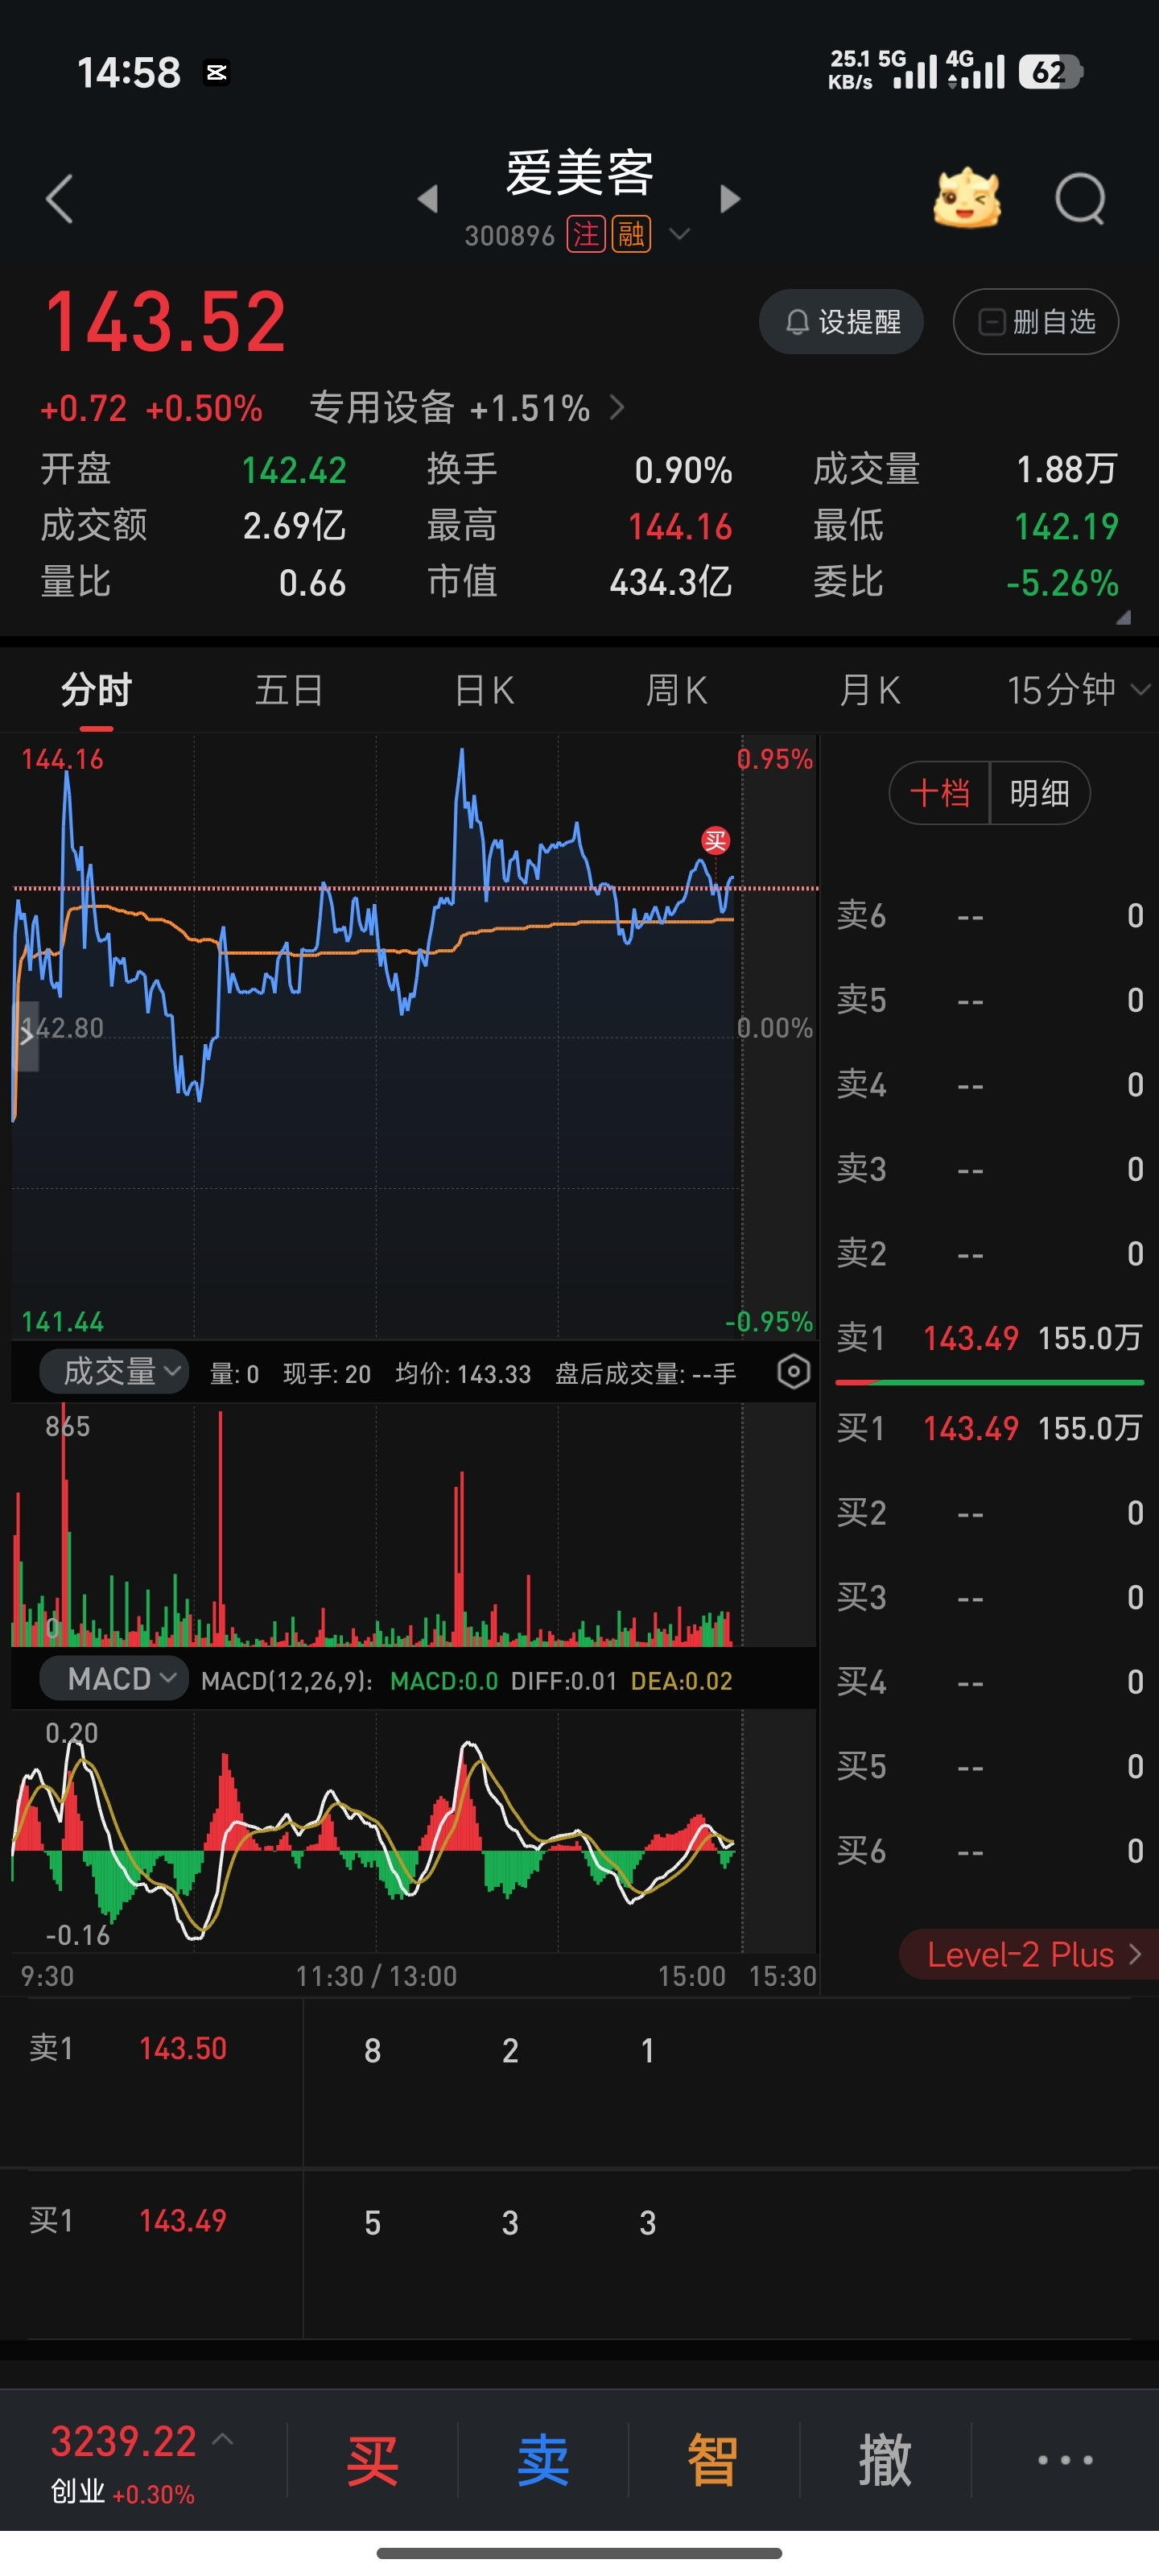The image size is (1159, 2576).
Task: Open 15分钟 period dropdown
Action: click(x=1078, y=690)
